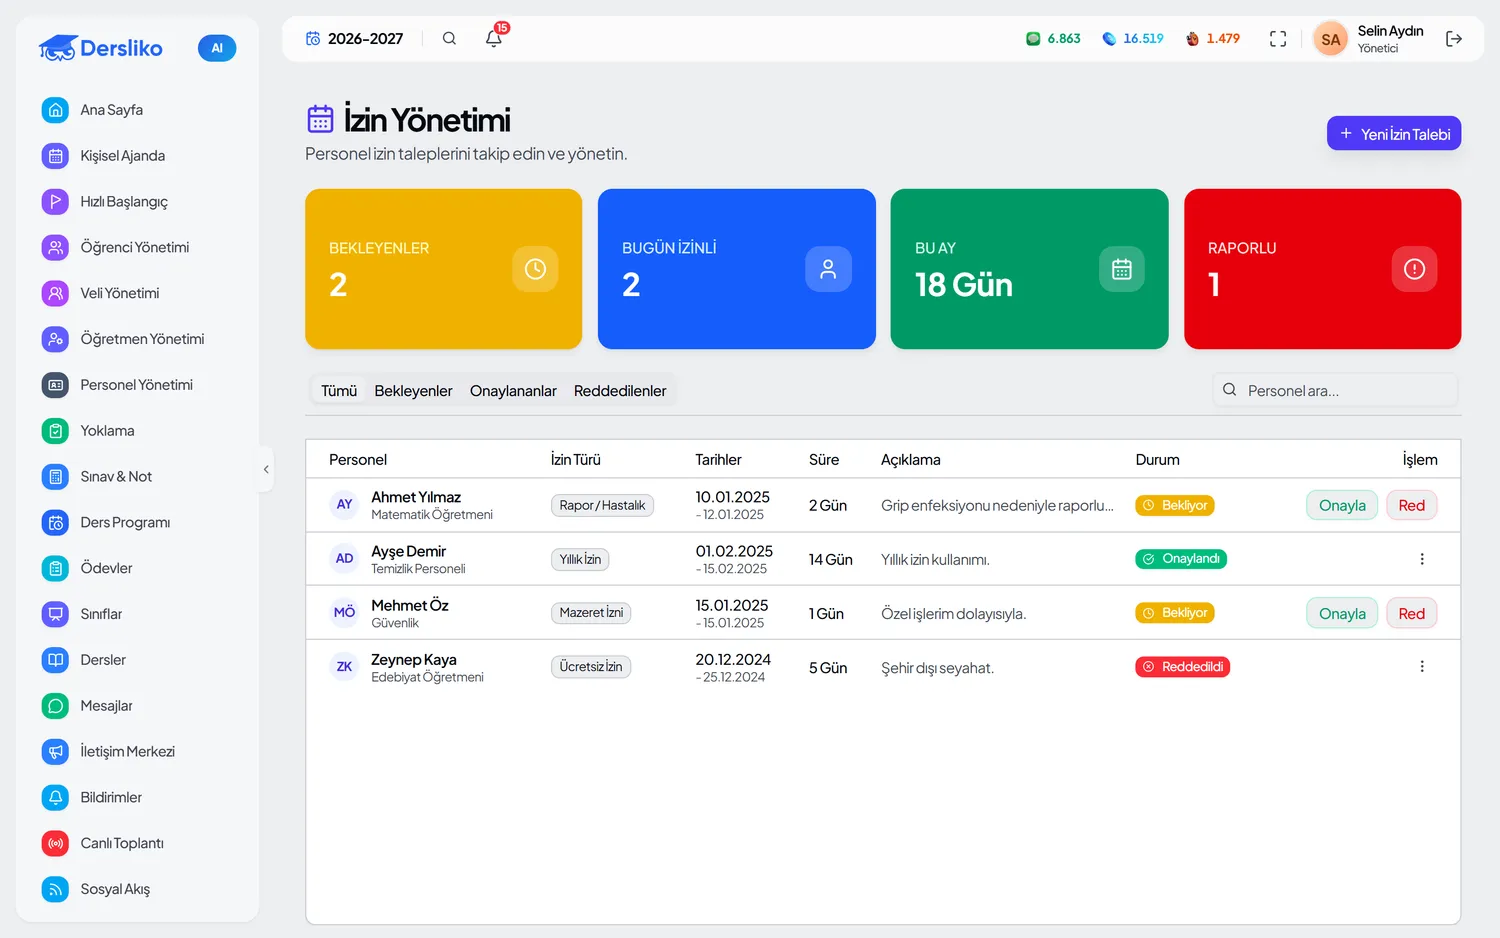The width and height of the screenshot is (1500, 938).
Task: Approve Ahmet Yılmaz leave with Onayla
Action: tap(1342, 506)
